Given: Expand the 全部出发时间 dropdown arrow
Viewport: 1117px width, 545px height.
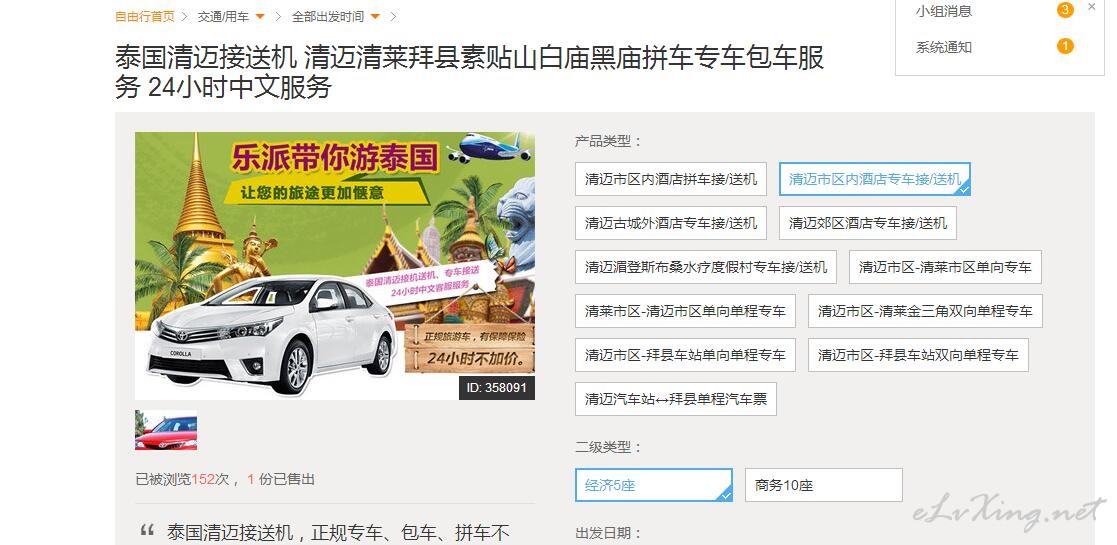Looking at the screenshot, I should [375, 16].
